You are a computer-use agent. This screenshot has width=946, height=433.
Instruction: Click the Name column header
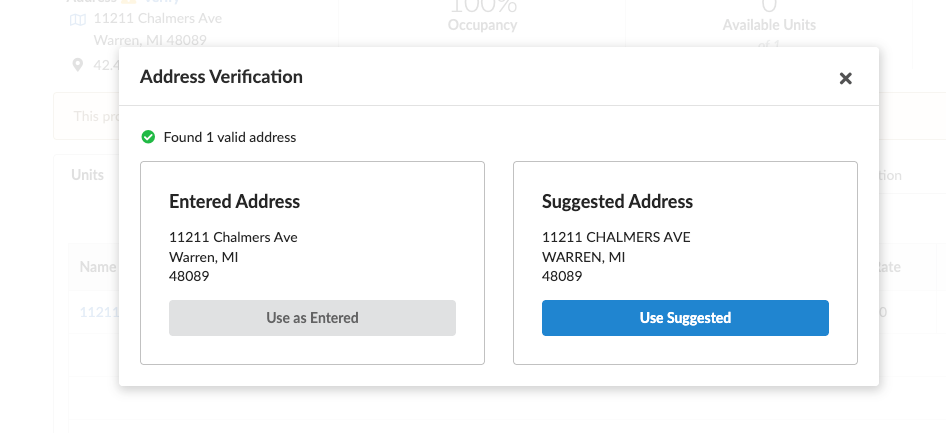click(x=97, y=267)
